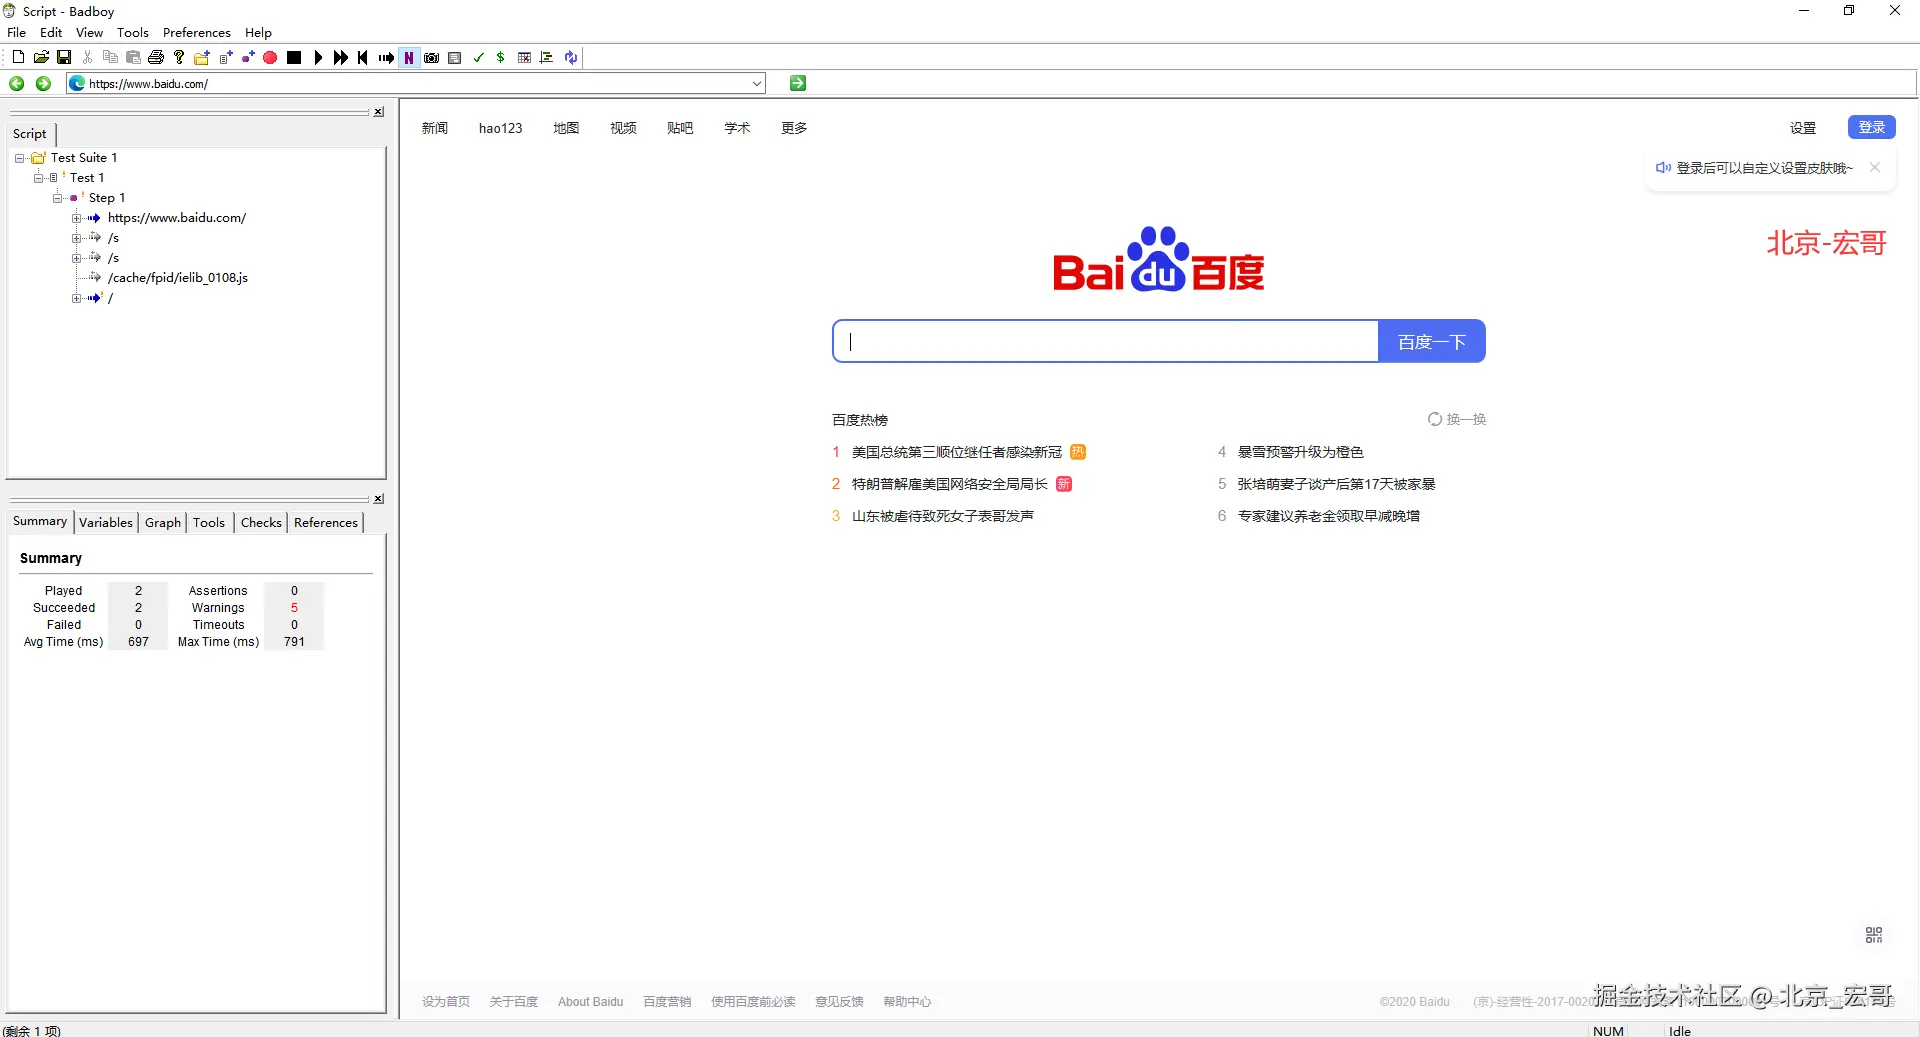Open help via the question mark icon
The height and width of the screenshot is (1037, 1920).
[179, 58]
